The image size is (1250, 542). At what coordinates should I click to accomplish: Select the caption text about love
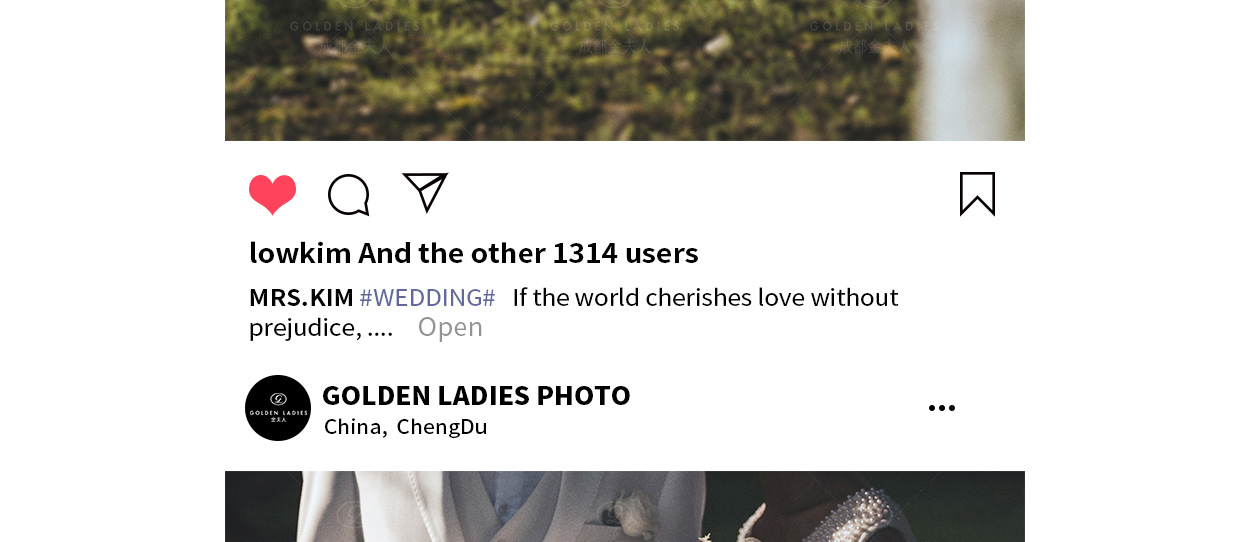pos(573,312)
